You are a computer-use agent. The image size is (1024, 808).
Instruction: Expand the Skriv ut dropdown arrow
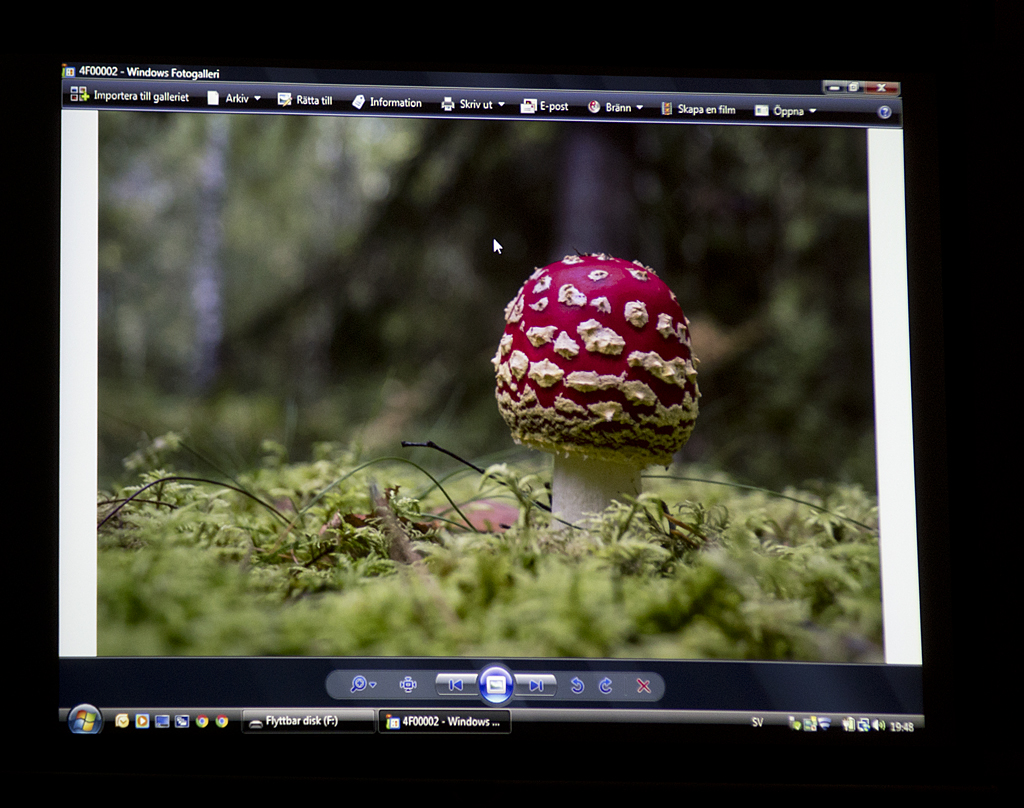point(502,105)
